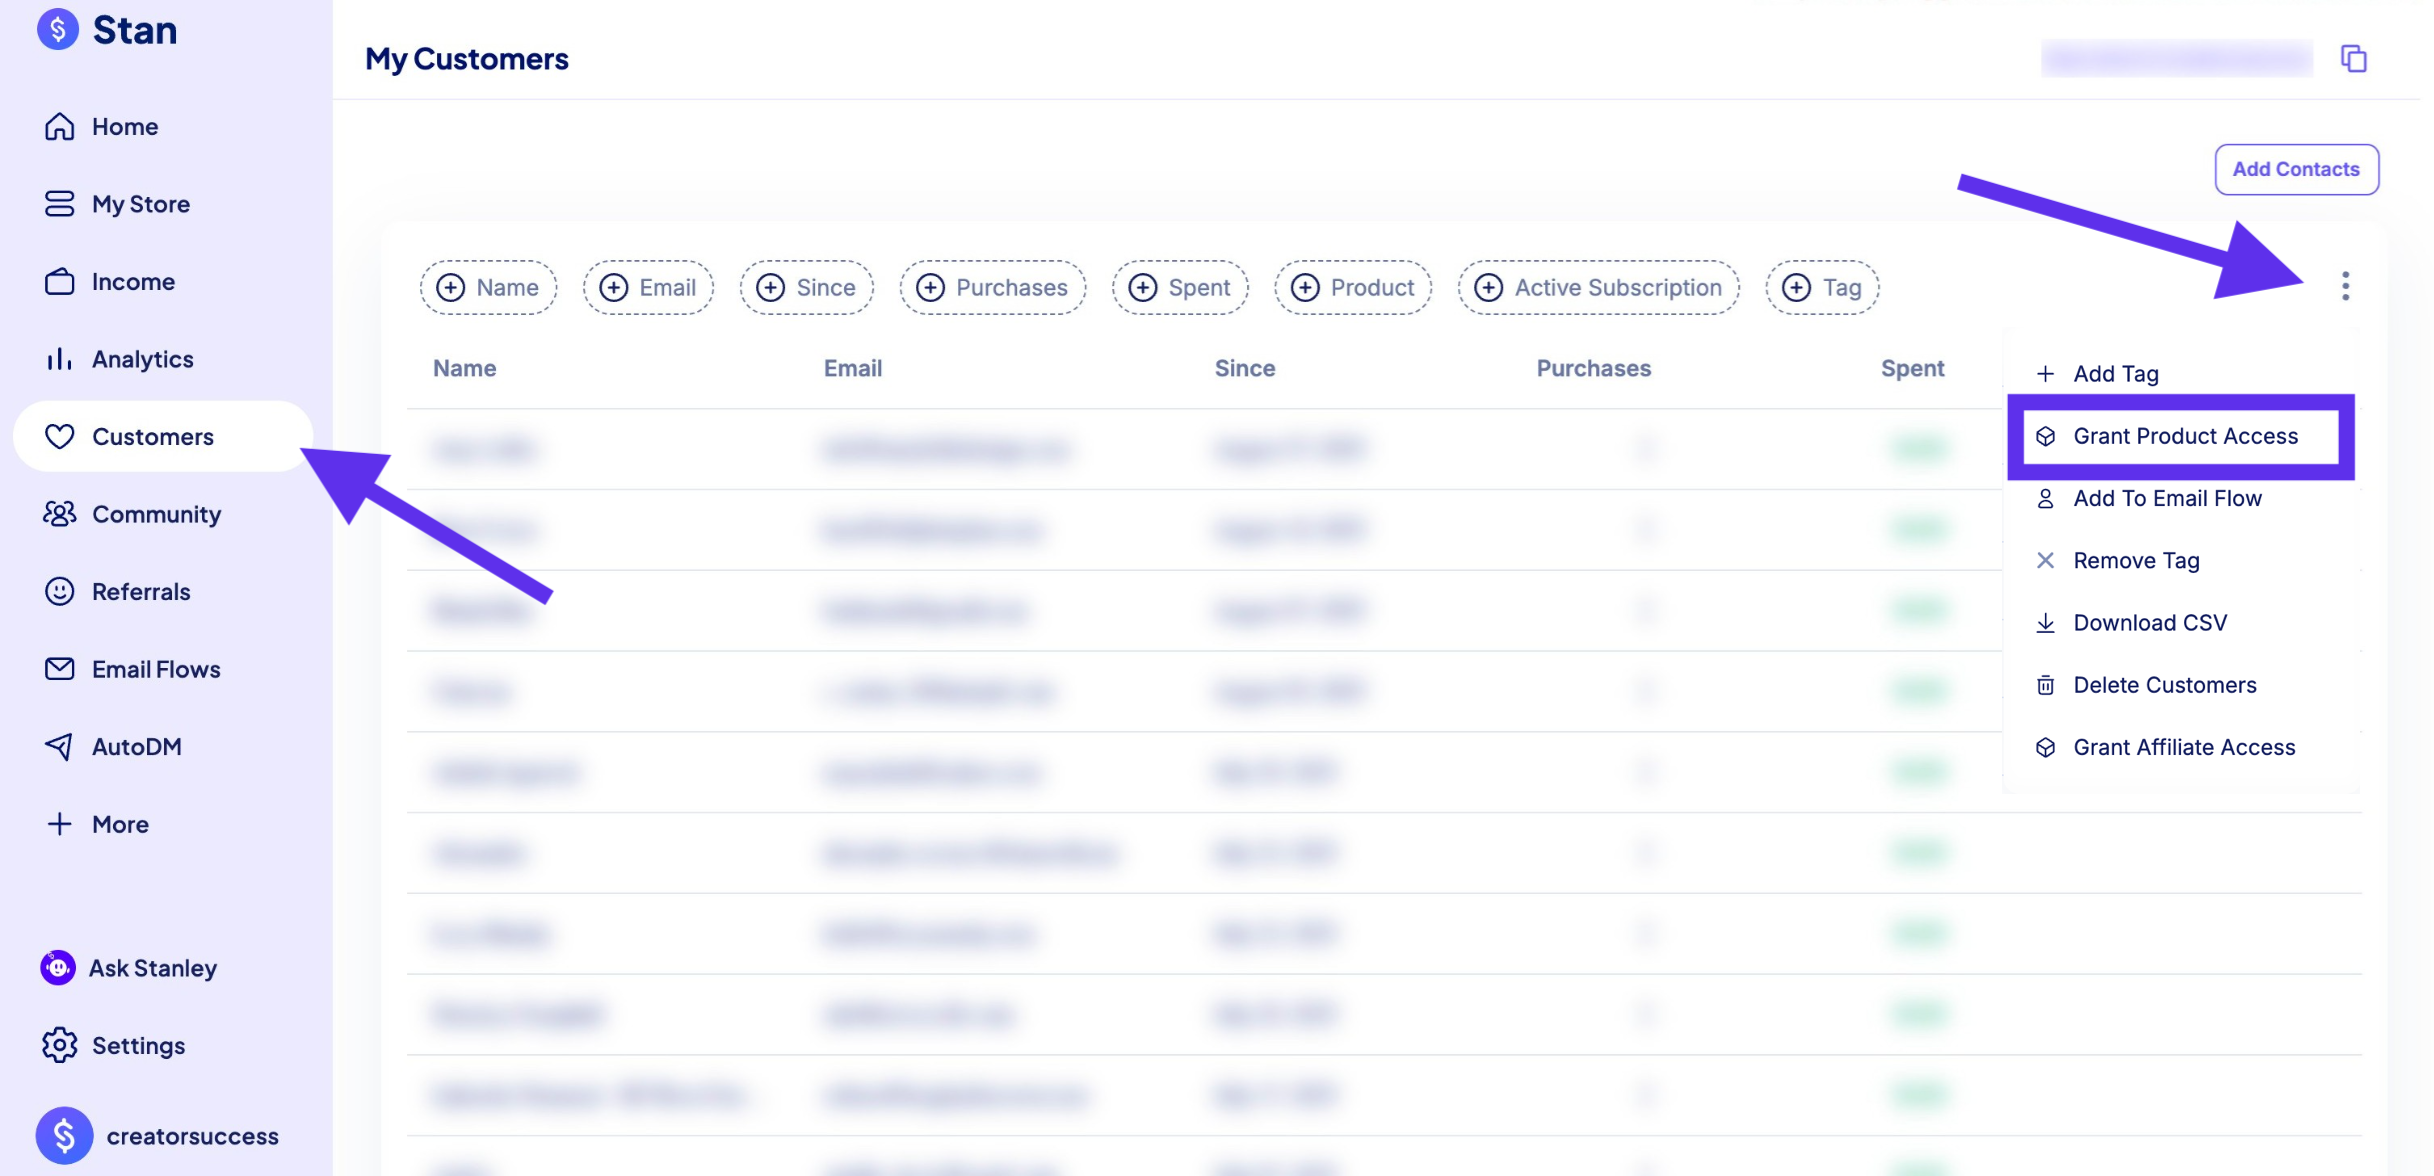Go to My Store section
This screenshot has height=1176, width=2434.
[117, 204]
